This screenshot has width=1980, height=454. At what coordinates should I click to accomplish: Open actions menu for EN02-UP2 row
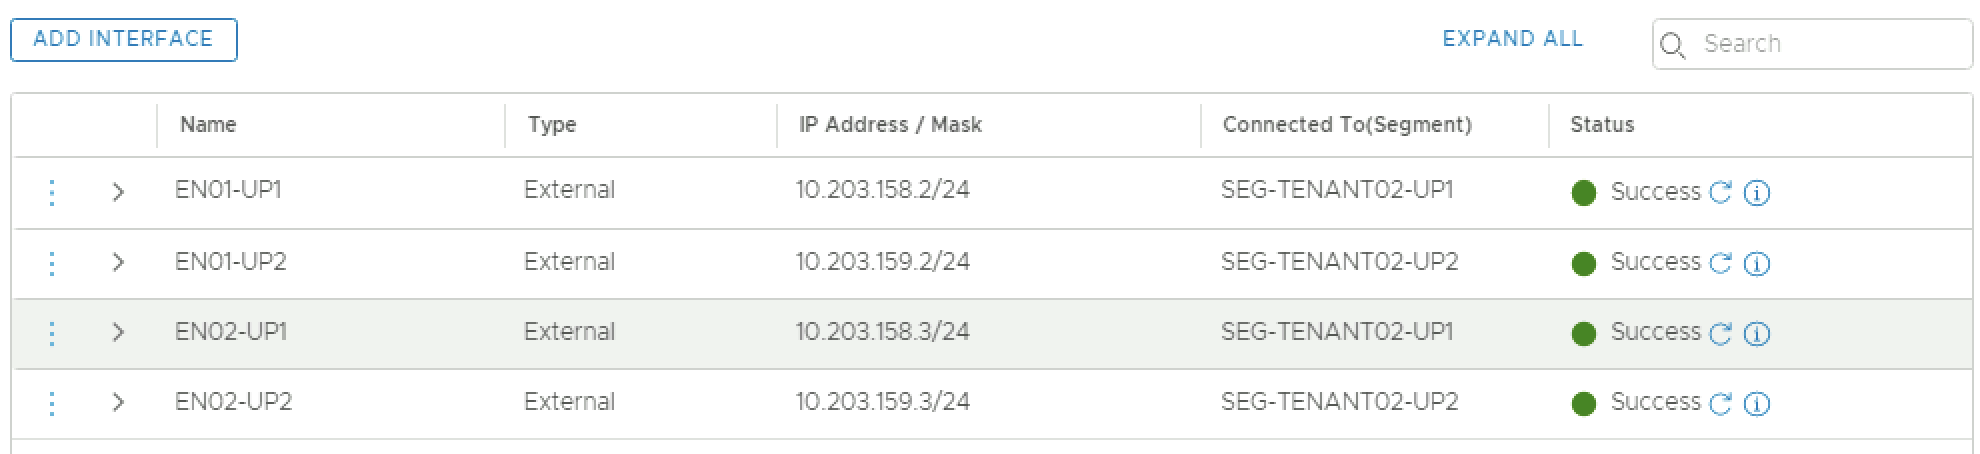point(52,403)
